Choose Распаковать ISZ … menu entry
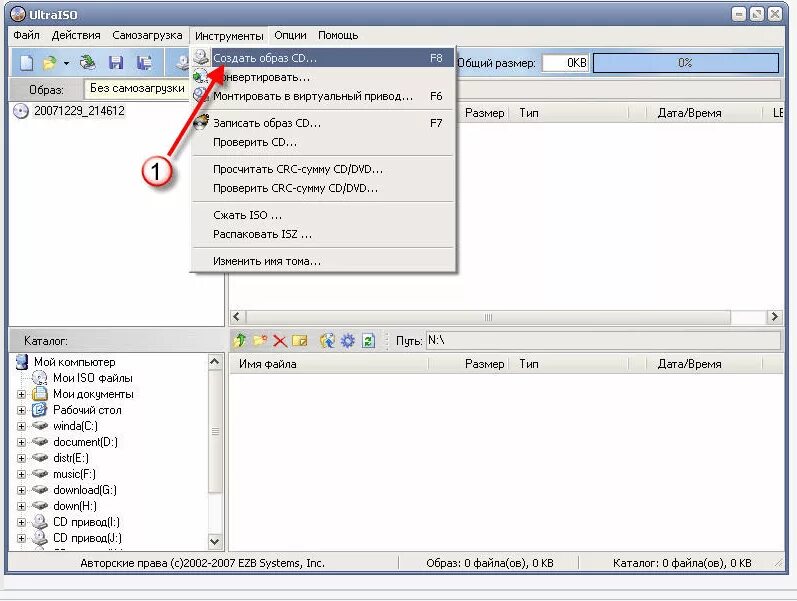 click(323, 234)
